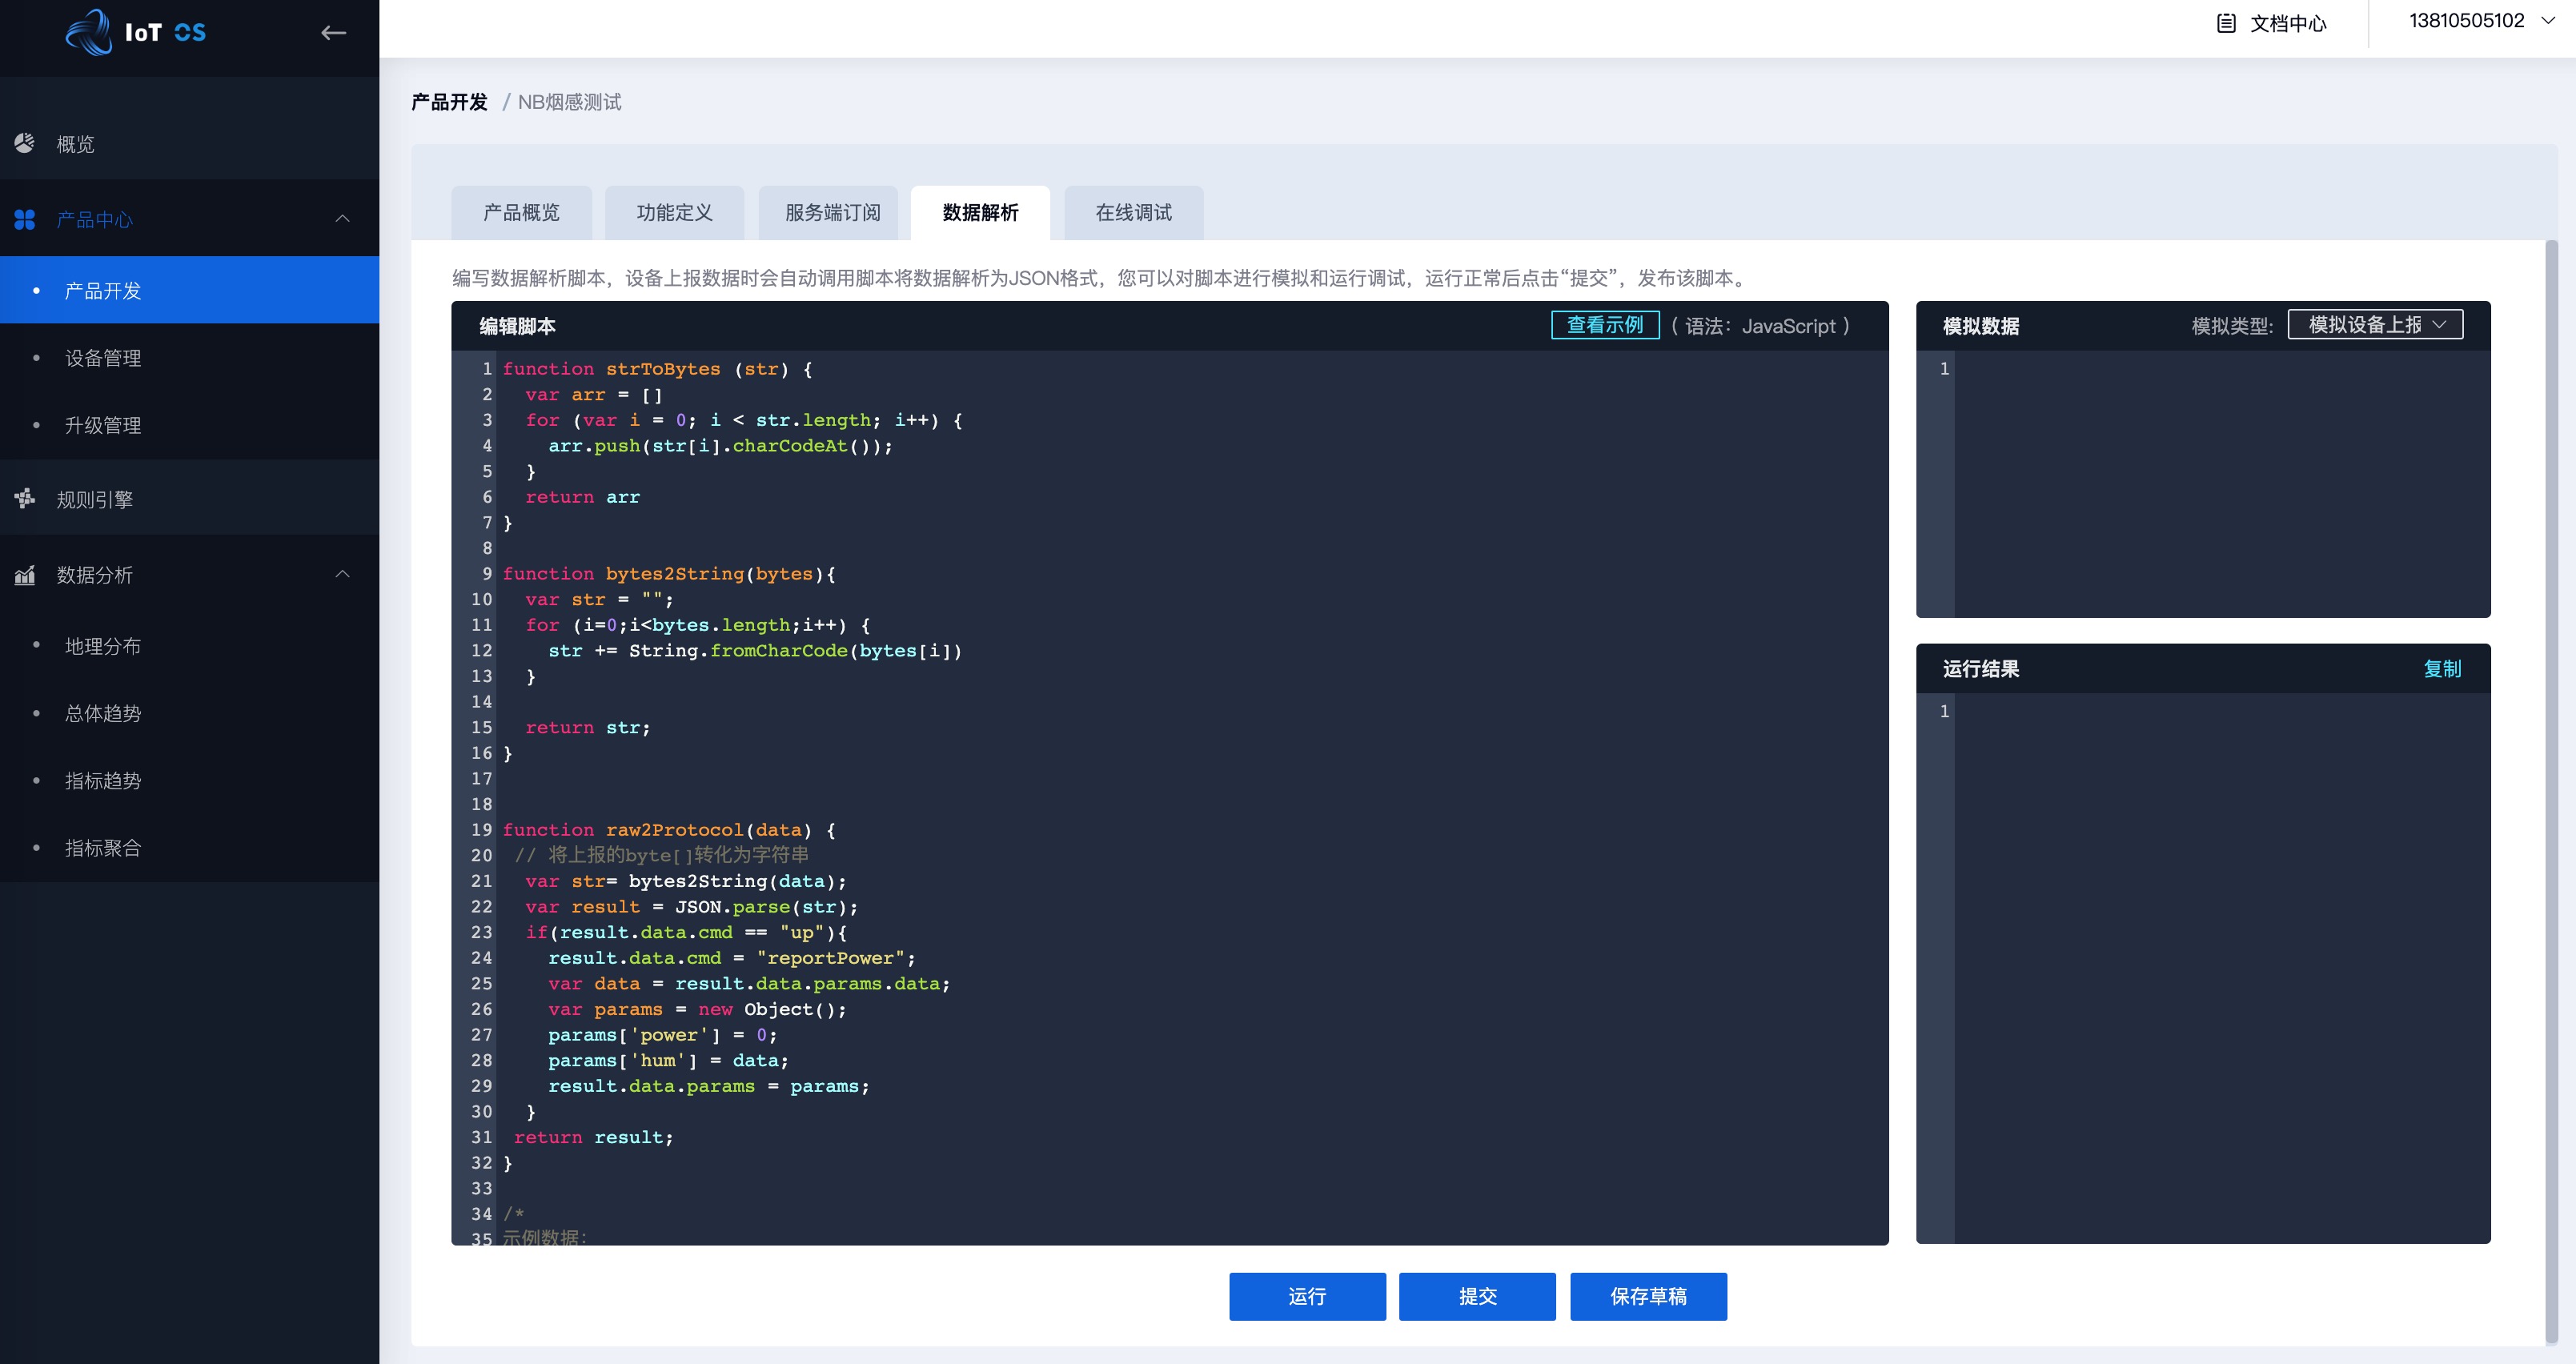
Task: Click the 产品中心 four-dots icon
Action: pyautogui.click(x=25, y=219)
